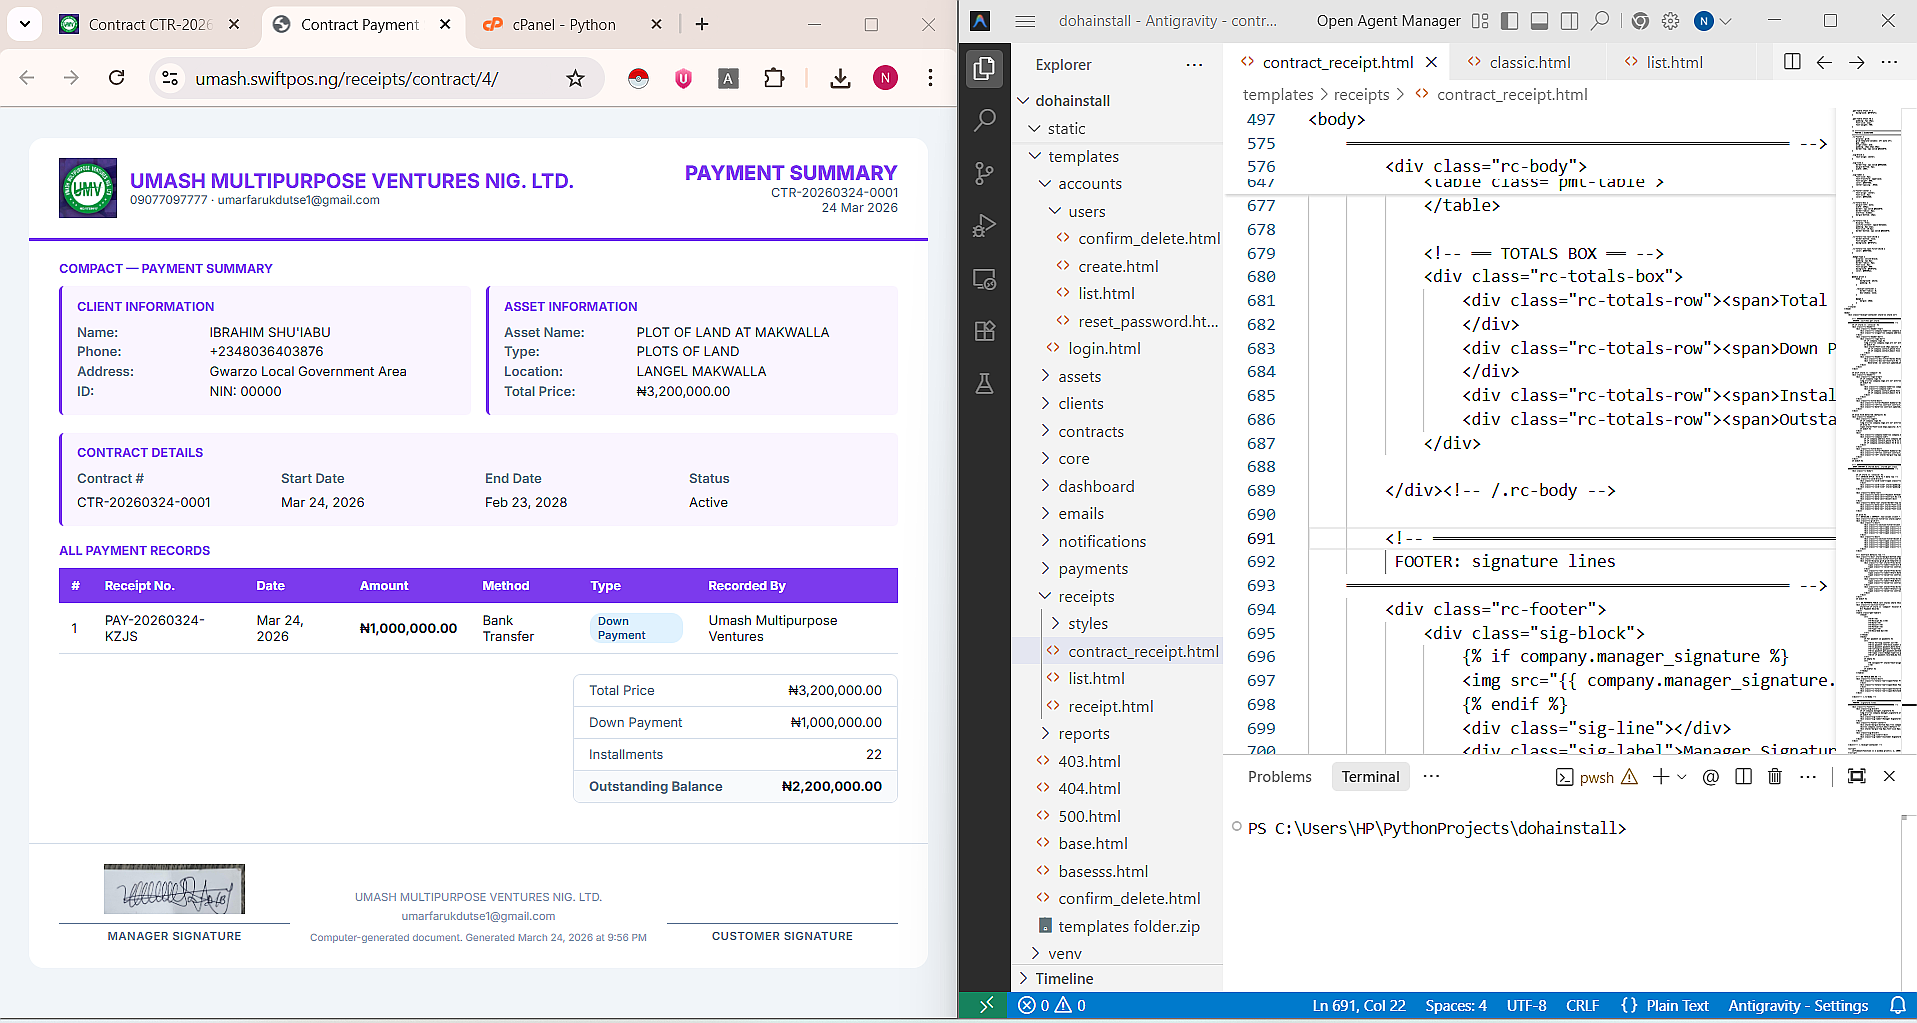Split the terminal pane

pos(1743,777)
